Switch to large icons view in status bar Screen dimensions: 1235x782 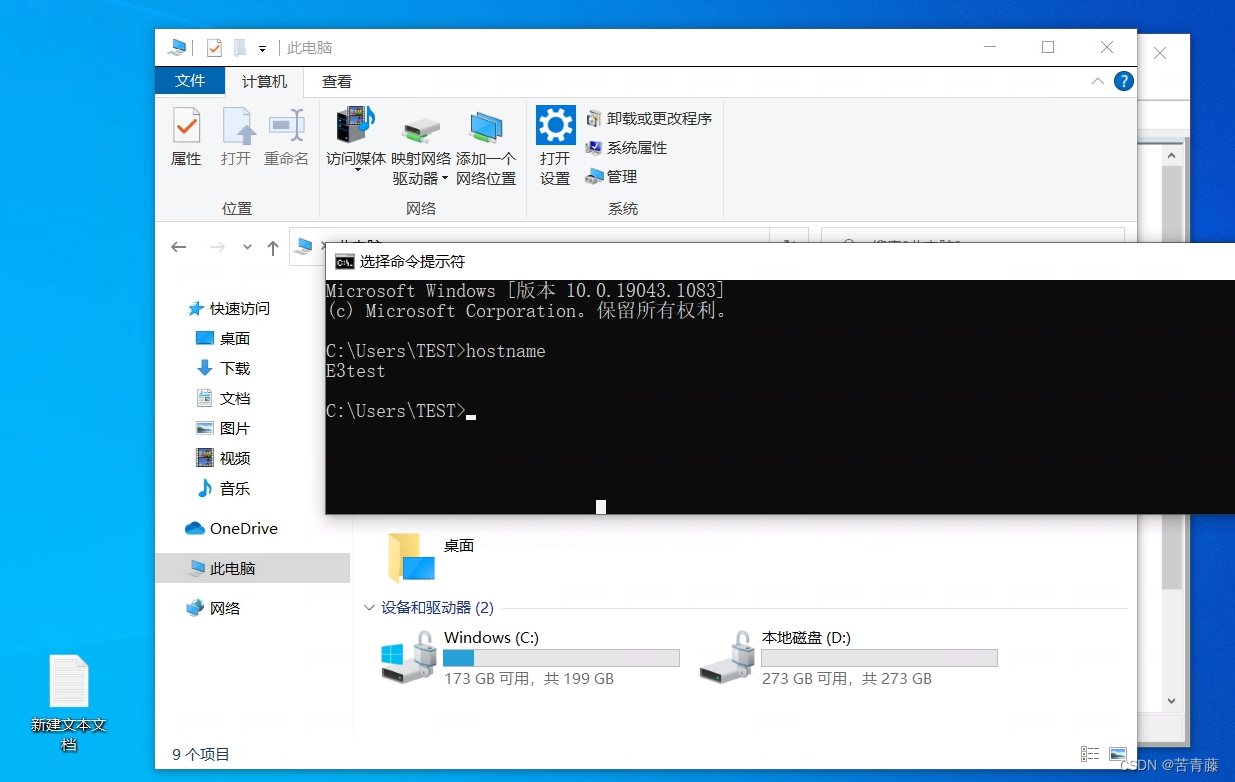pos(1118,754)
